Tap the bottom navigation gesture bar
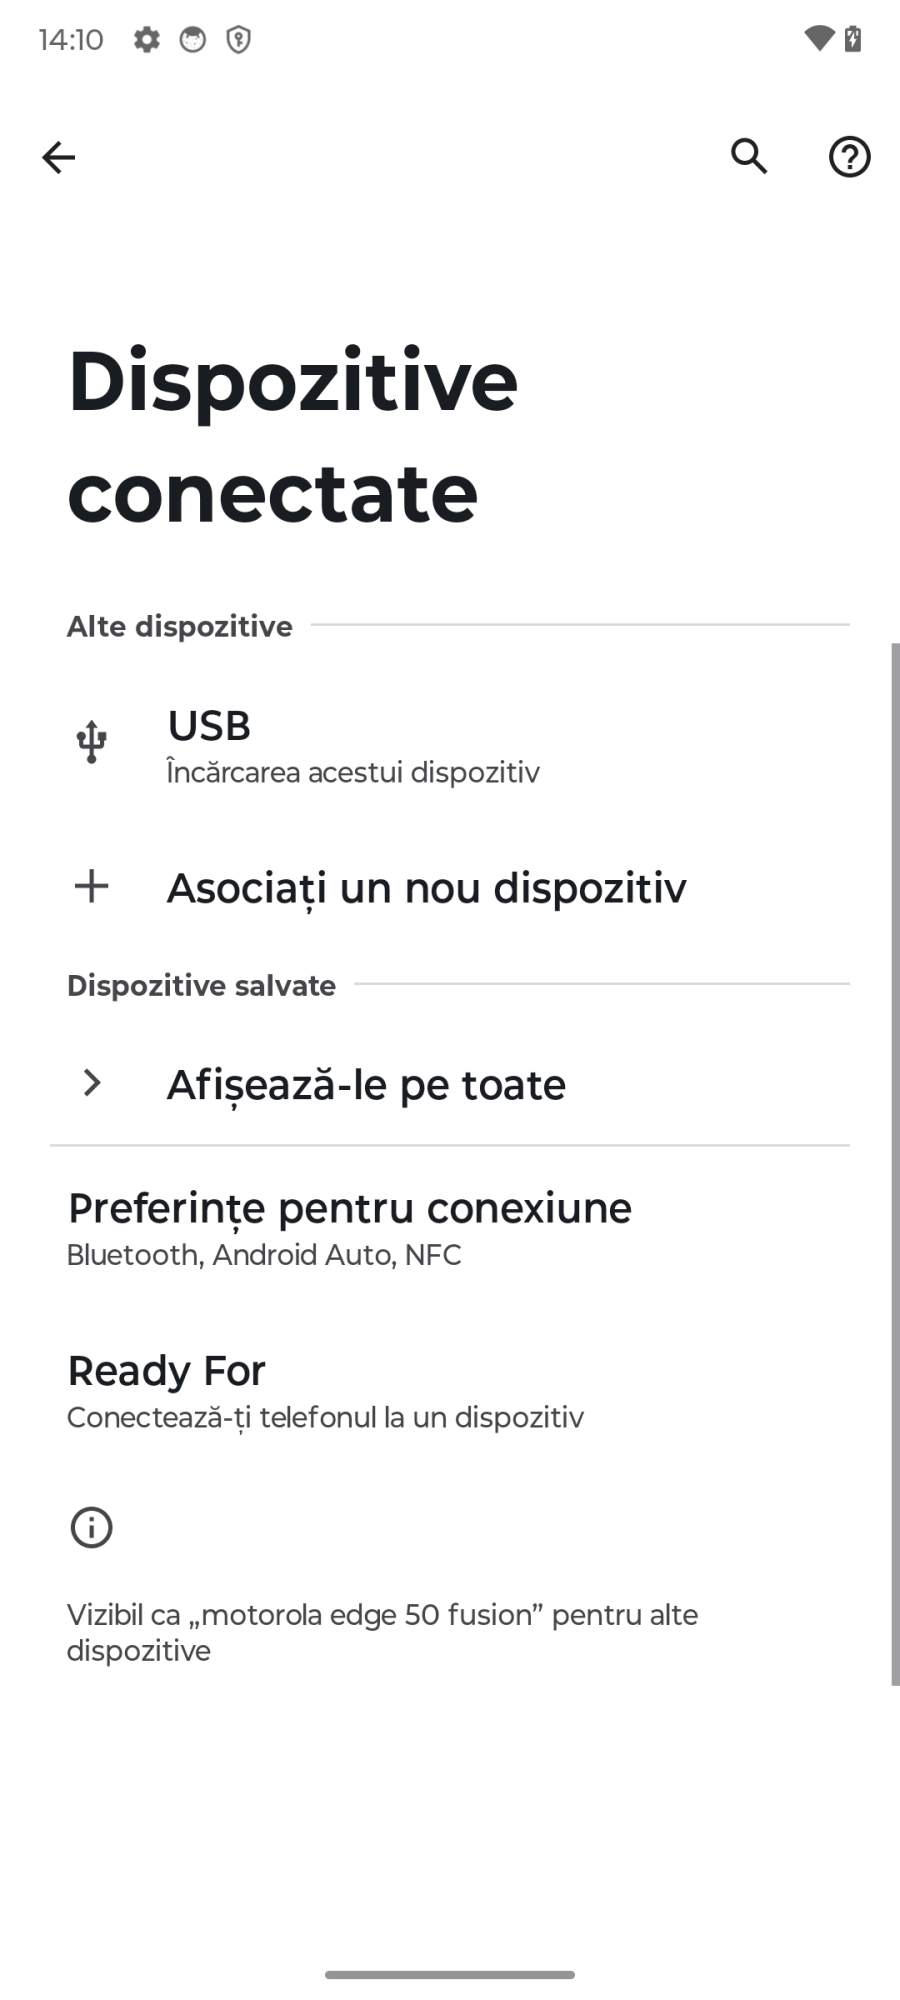The image size is (900, 2000). (450, 1975)
